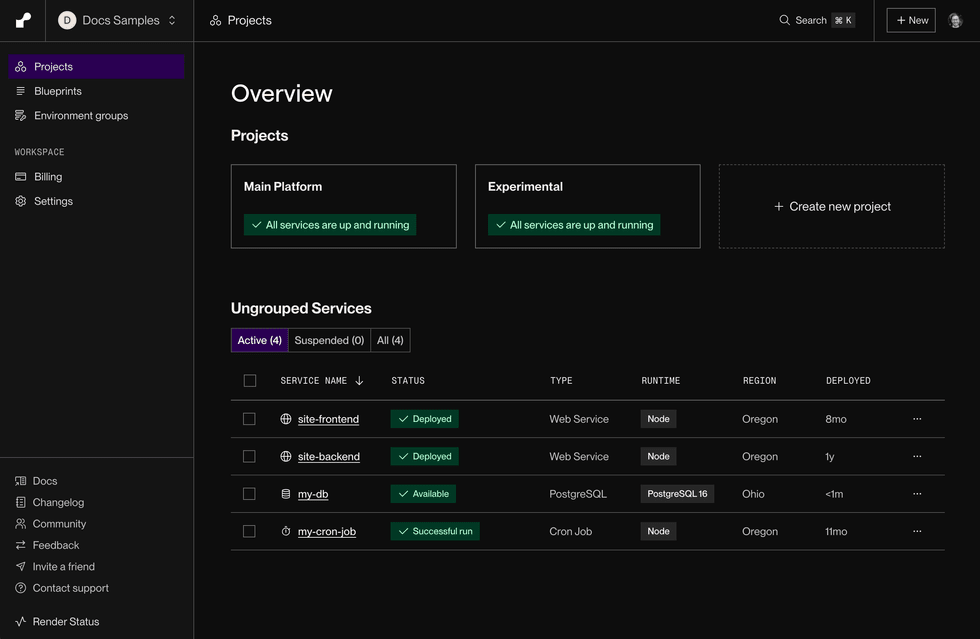Open the more options menu for site-backend
This screenshot has height=639, width=980.
point(917,456)
